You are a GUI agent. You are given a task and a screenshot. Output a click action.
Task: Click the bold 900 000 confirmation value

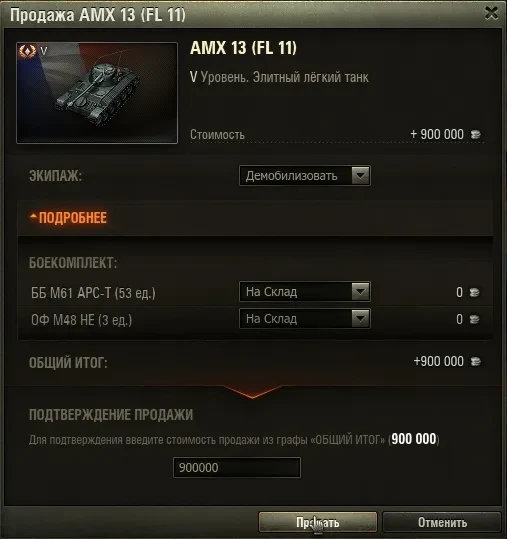coord(414,439)
